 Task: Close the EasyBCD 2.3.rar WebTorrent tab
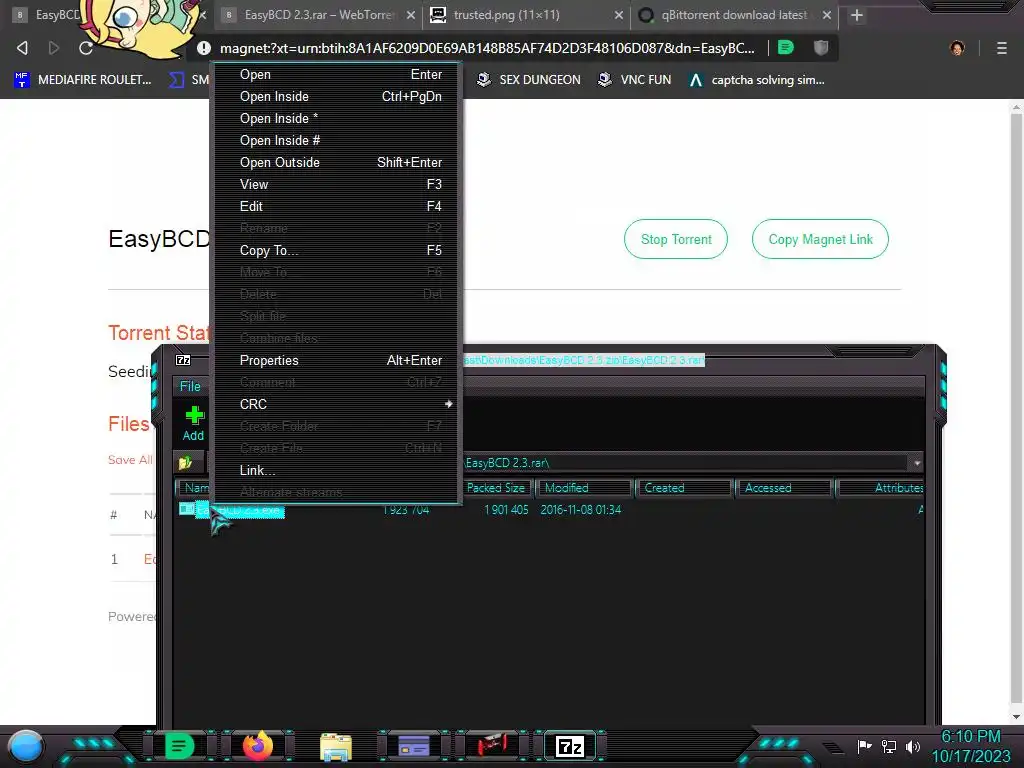pos(411,15)
